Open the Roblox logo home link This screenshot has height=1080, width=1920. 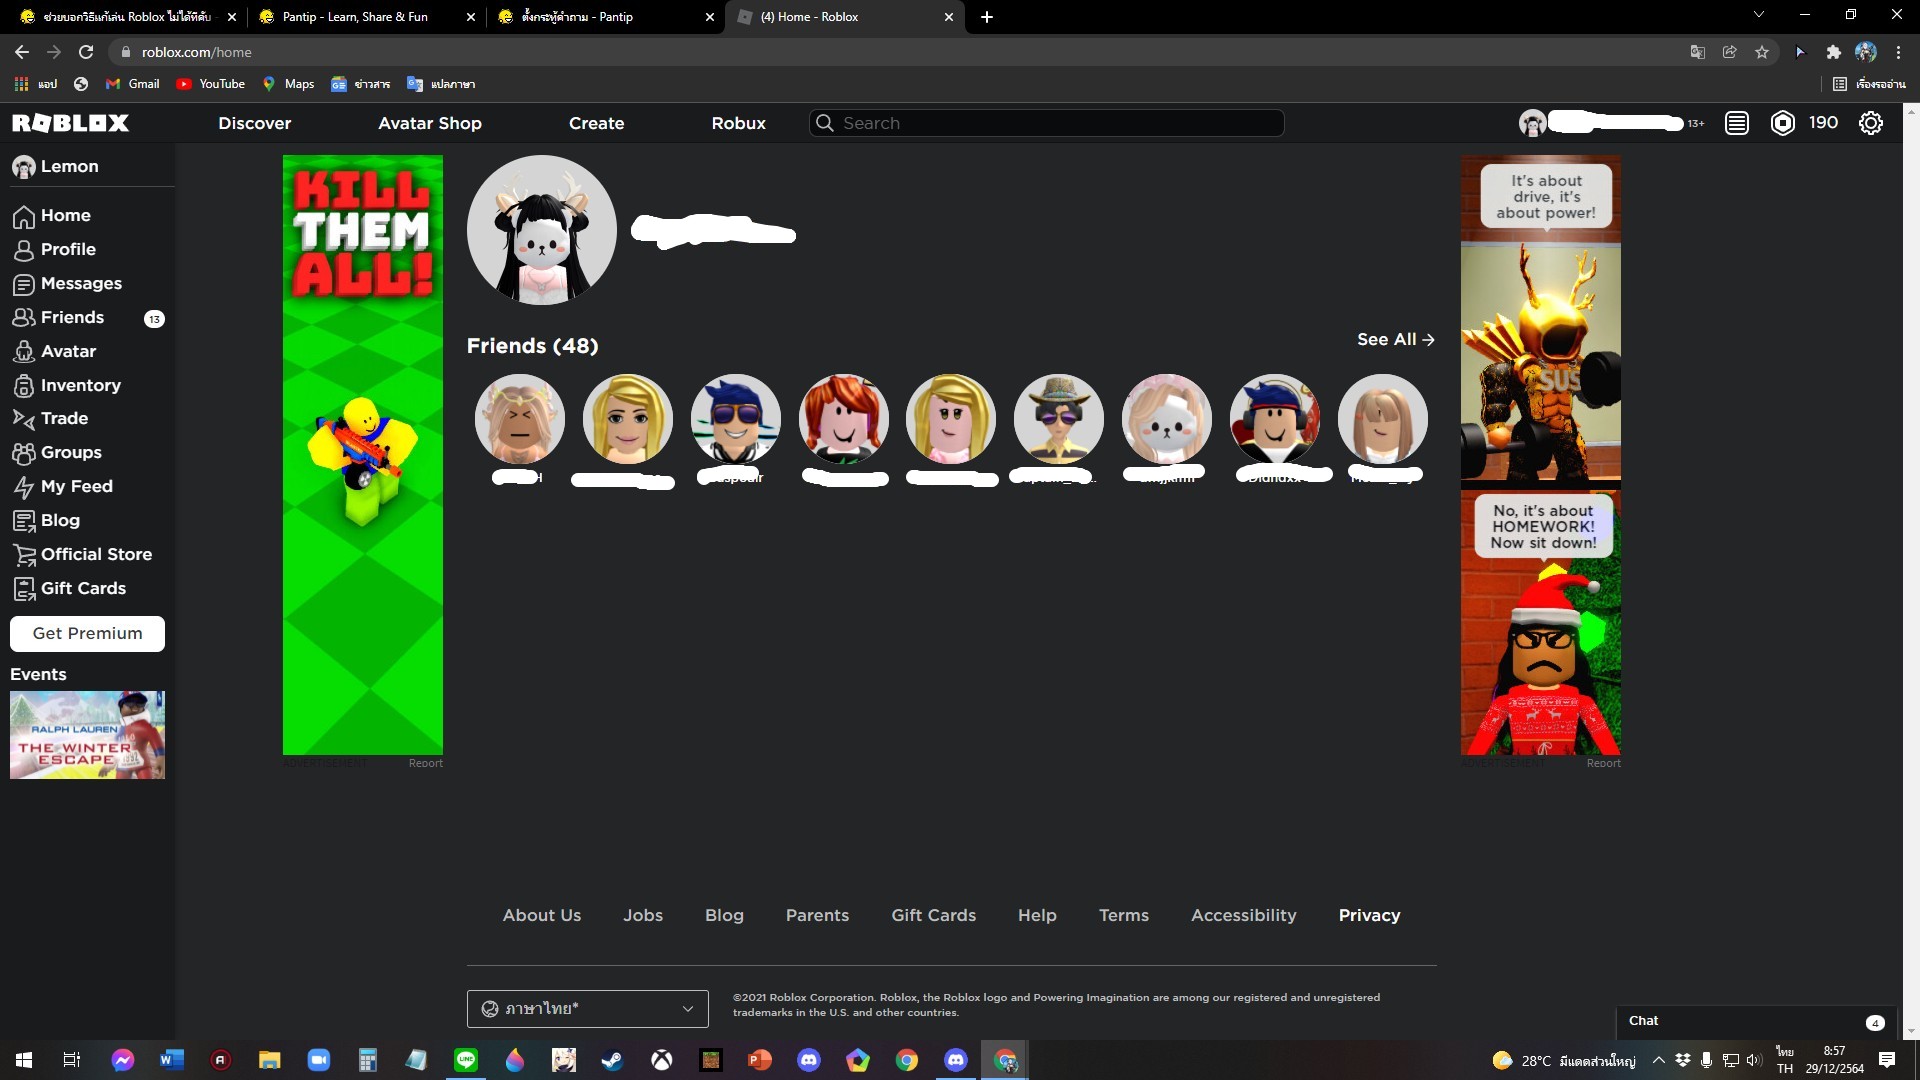[70, 123]
